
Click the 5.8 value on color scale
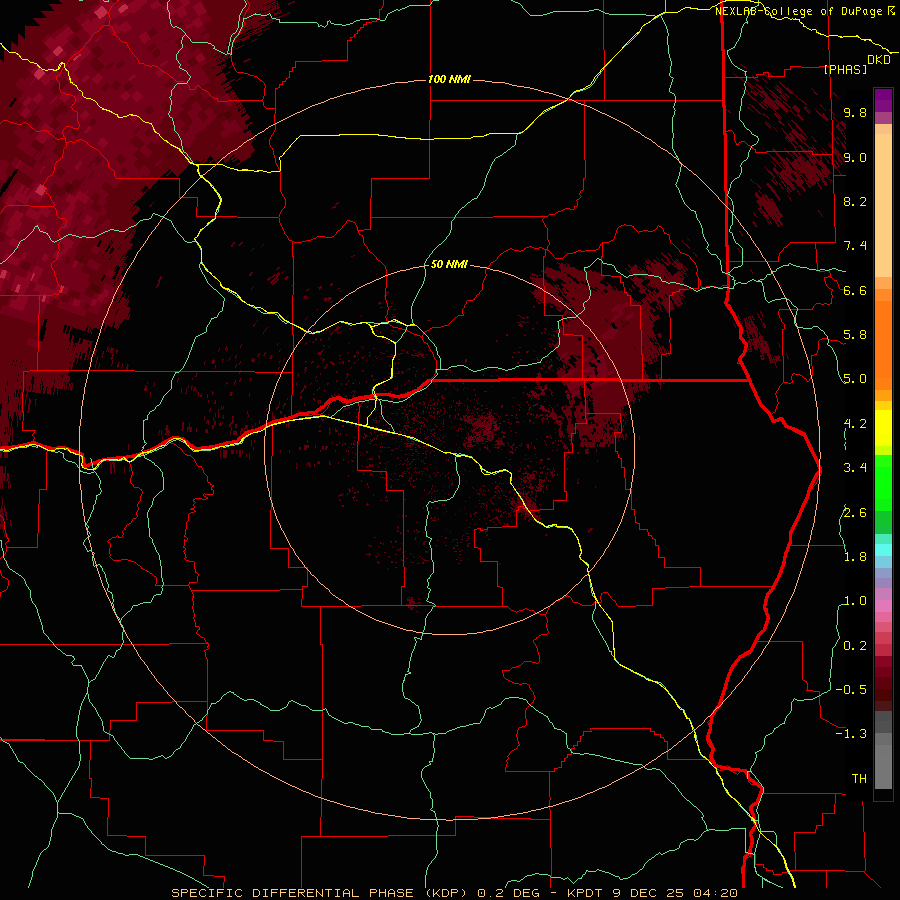[855, 335]
